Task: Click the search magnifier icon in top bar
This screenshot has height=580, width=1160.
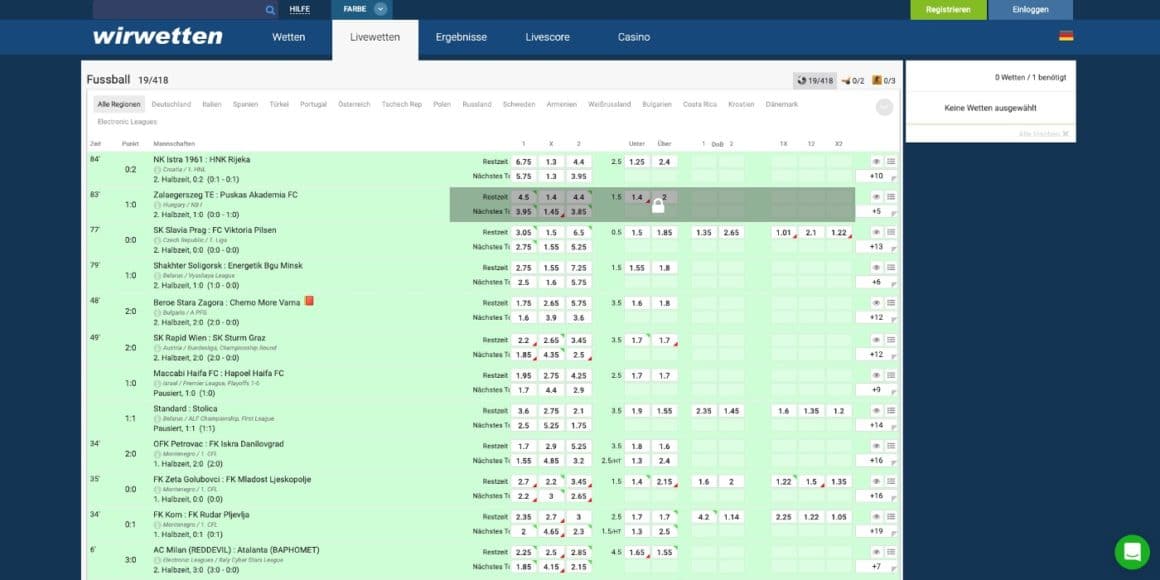Action: tap(270, 10)
